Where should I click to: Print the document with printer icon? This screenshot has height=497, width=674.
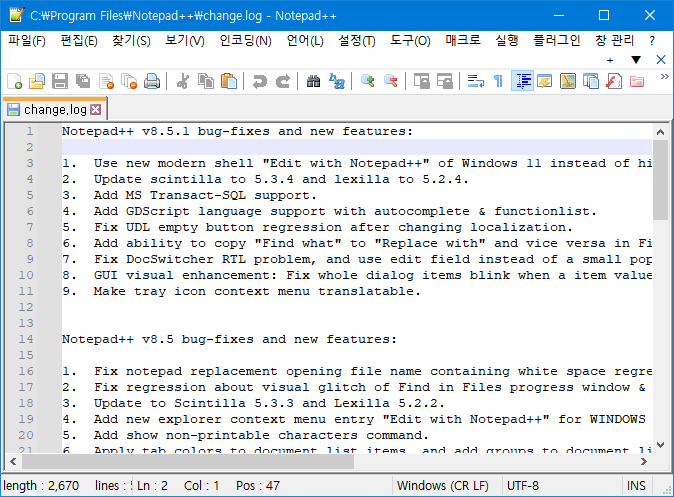click(152, 81)
